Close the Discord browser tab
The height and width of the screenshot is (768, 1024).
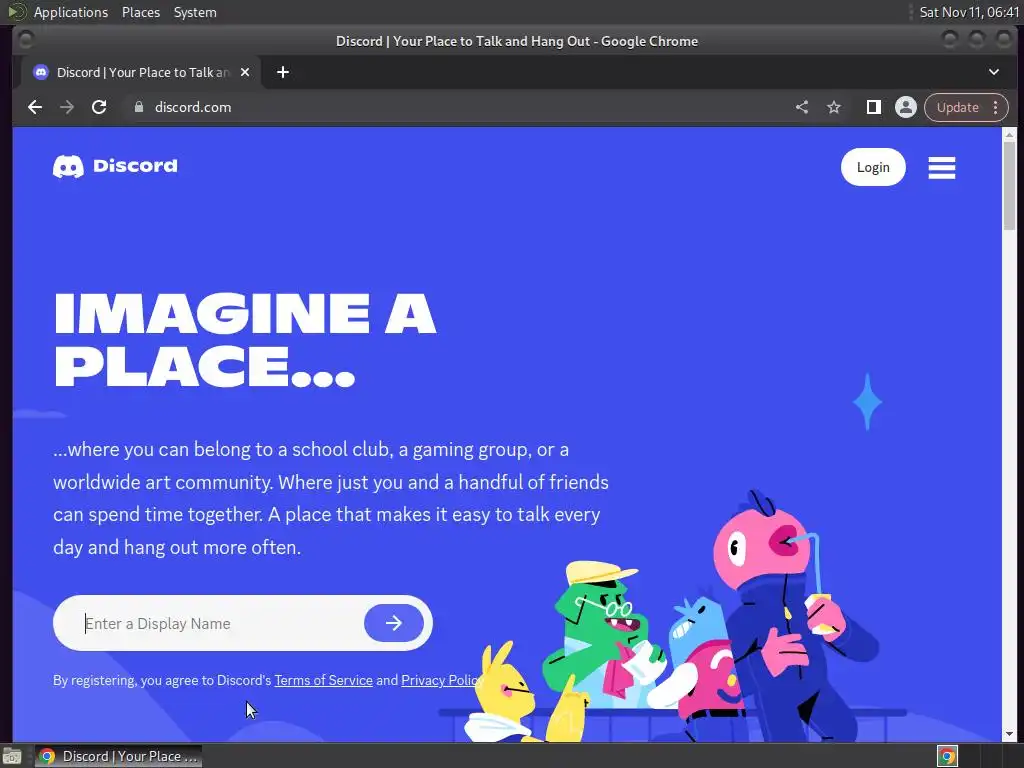pos(245,72)
